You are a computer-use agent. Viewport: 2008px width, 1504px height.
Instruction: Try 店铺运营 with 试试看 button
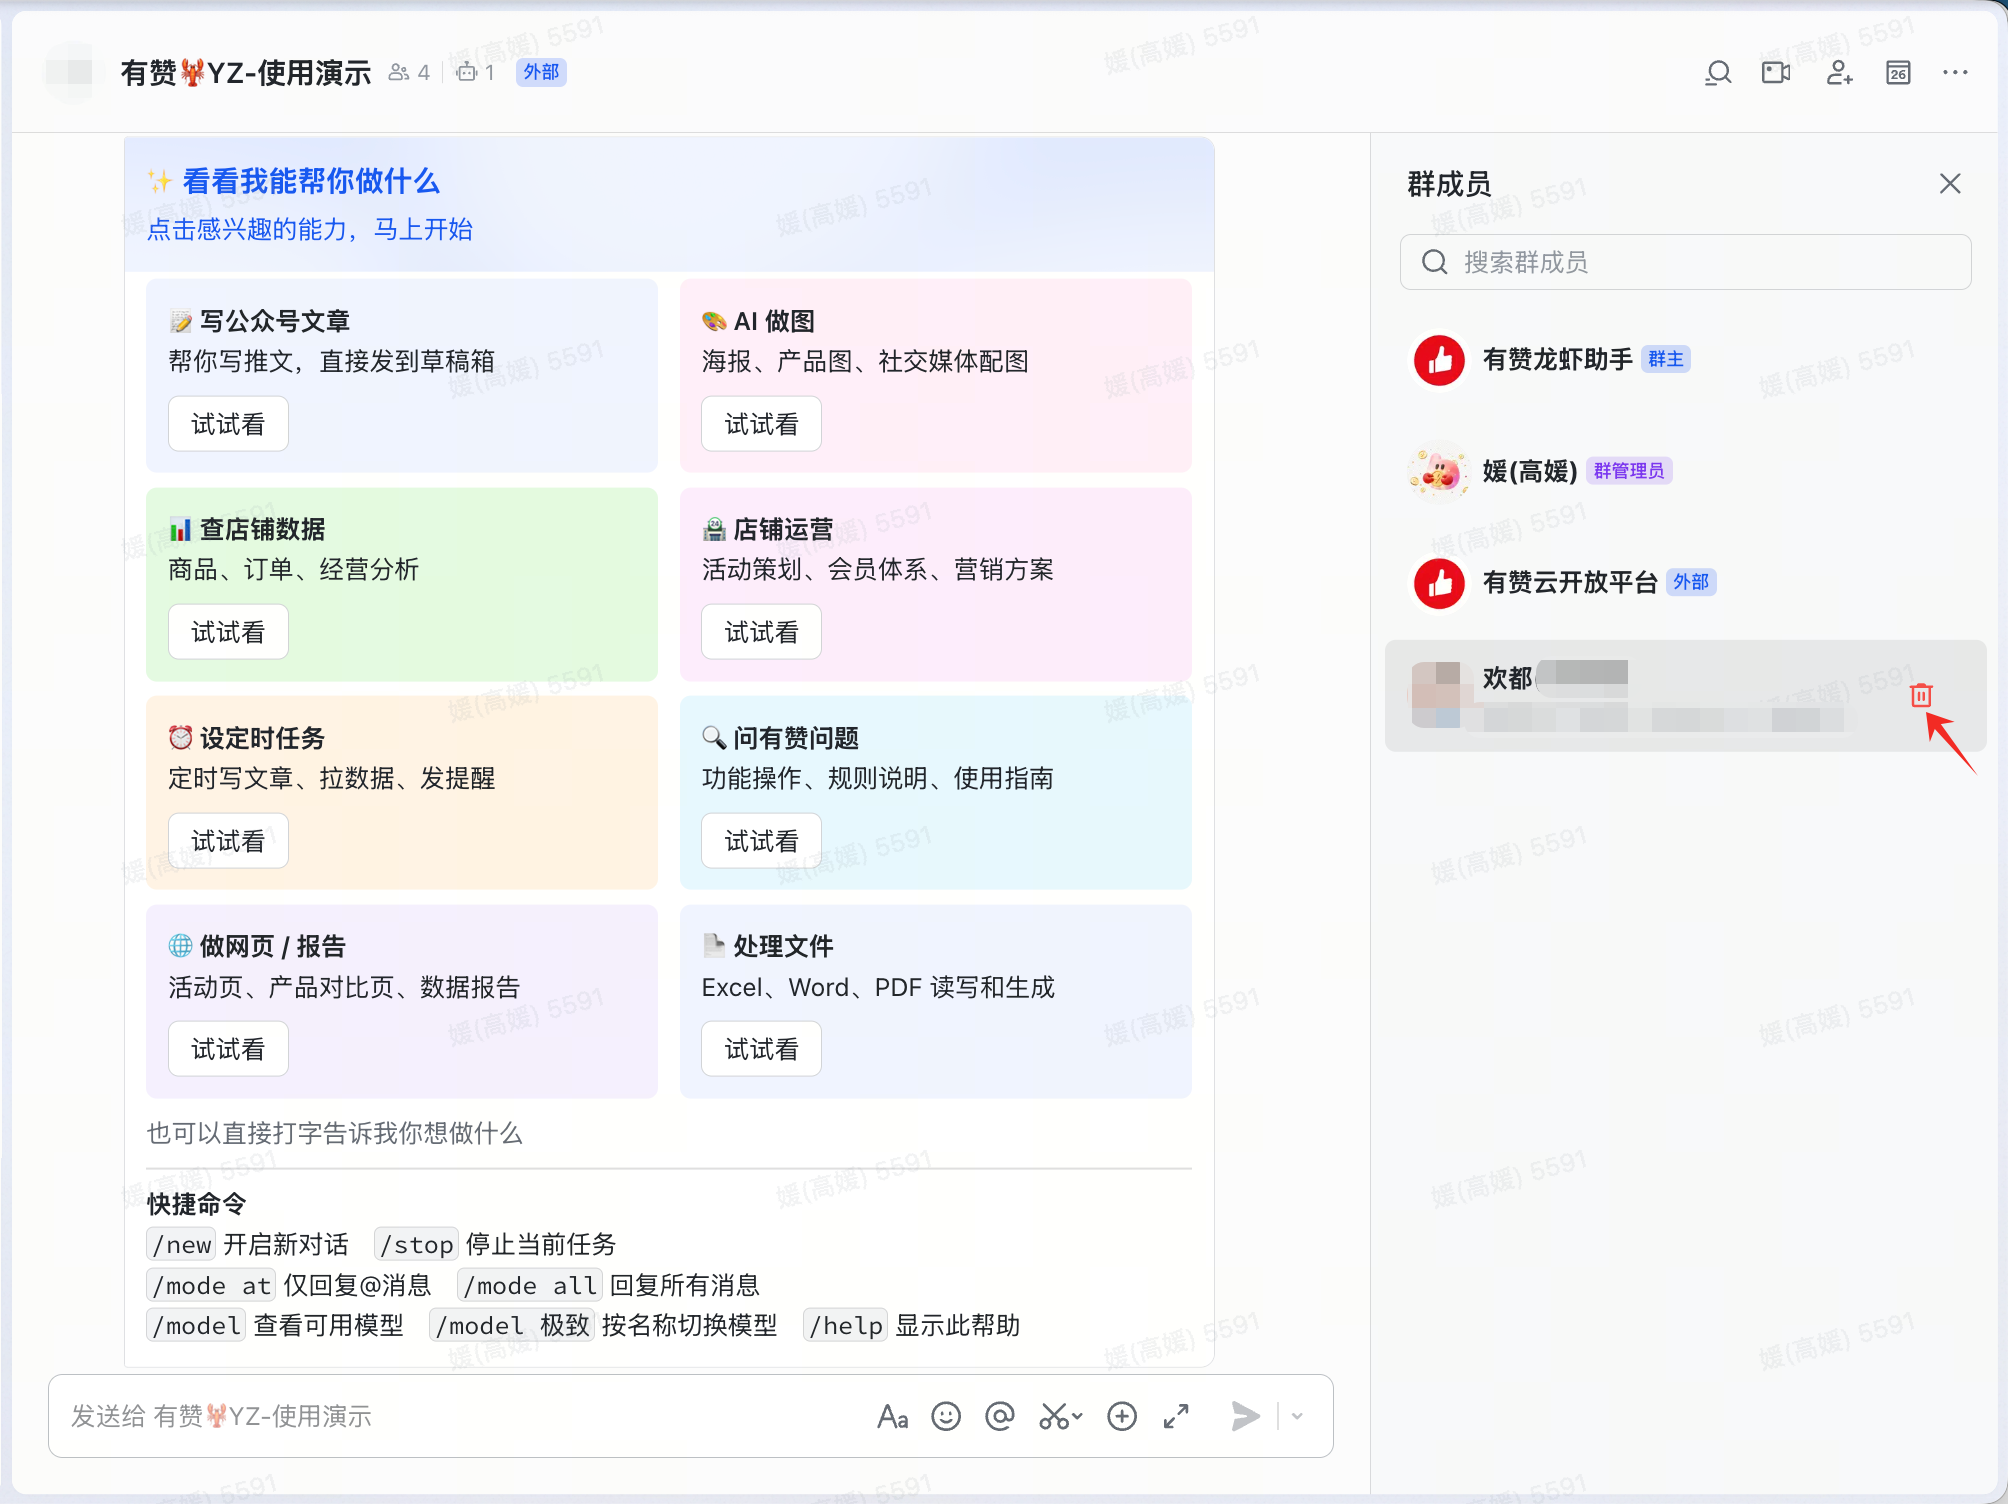click(761, 632)
